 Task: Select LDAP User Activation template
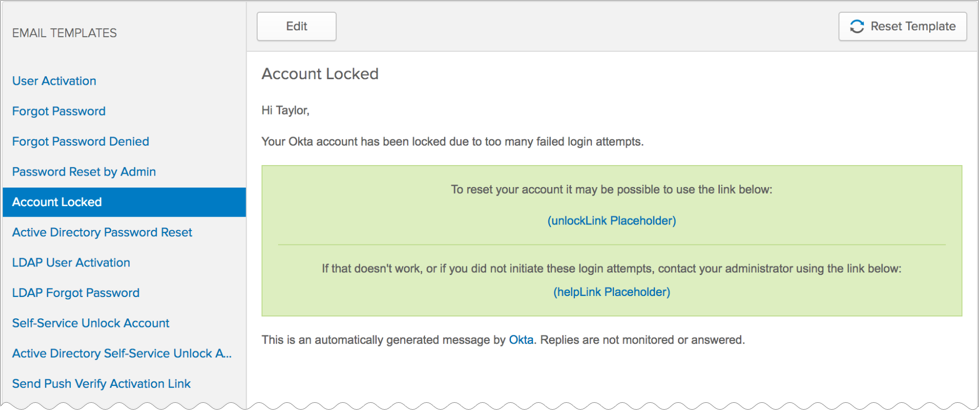click(x=71, y=263)
